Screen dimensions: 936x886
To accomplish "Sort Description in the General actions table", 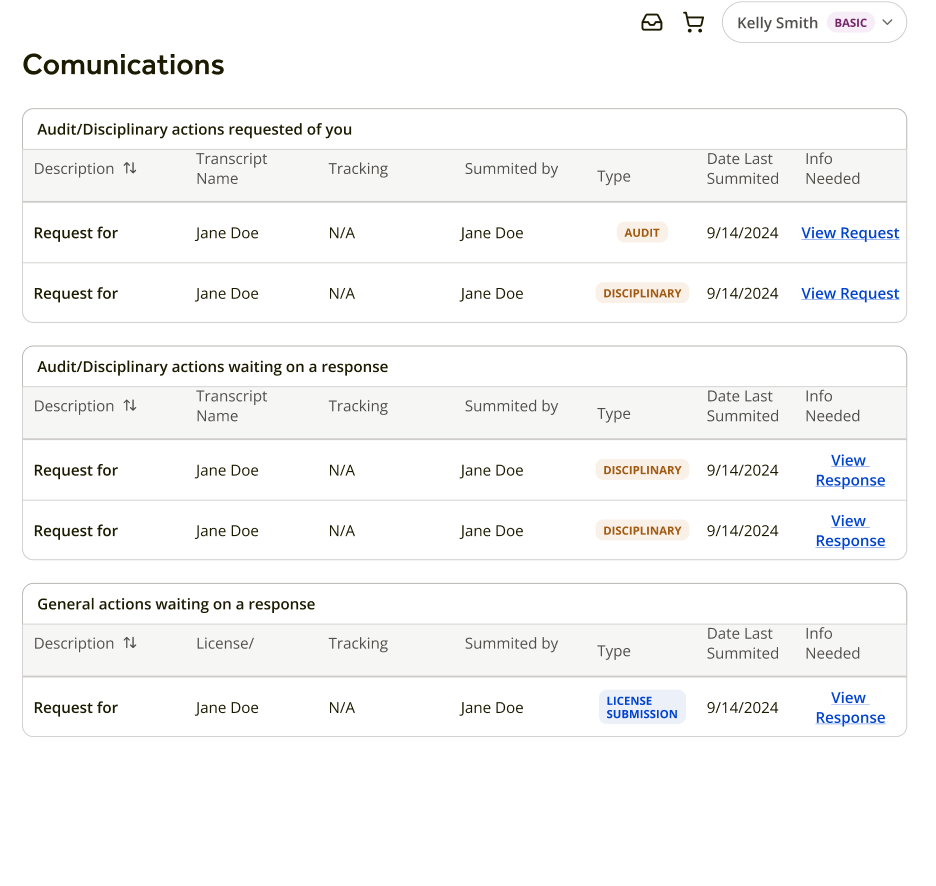I will coord(130,643).
